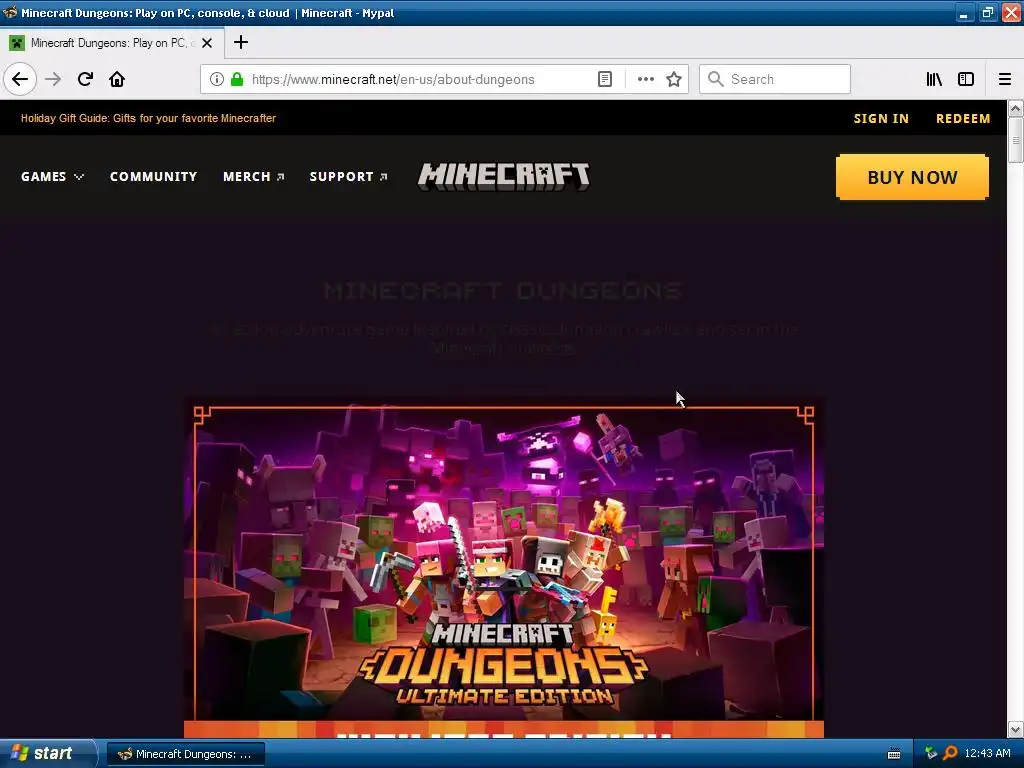Open the COMMUNITY menu item
Image resolution: width=1024 pixels, height=768 pixels.
click(x=153, y=176)
